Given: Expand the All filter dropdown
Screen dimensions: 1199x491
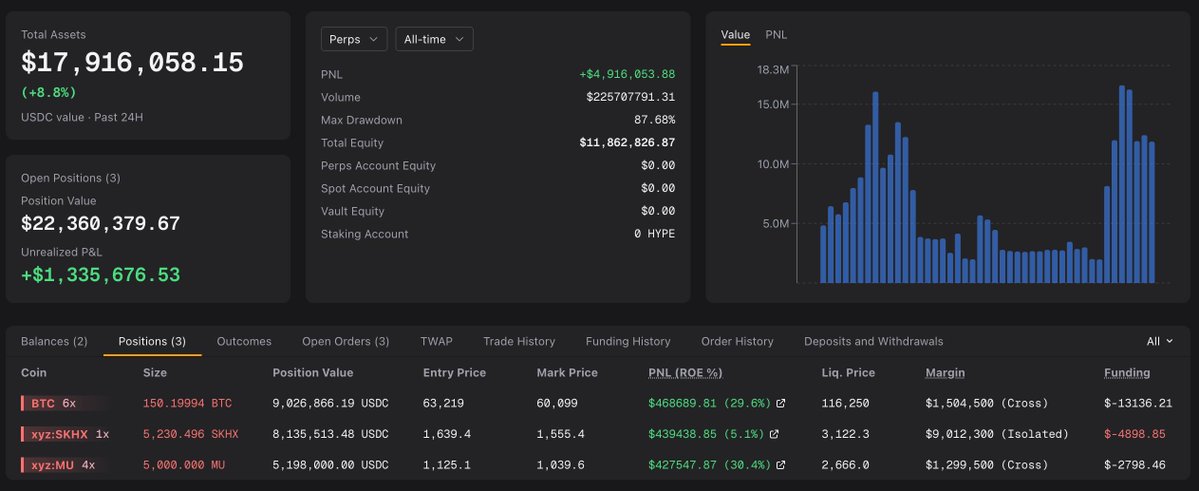Looking at the screenshot, I should tap(1159, 341).
